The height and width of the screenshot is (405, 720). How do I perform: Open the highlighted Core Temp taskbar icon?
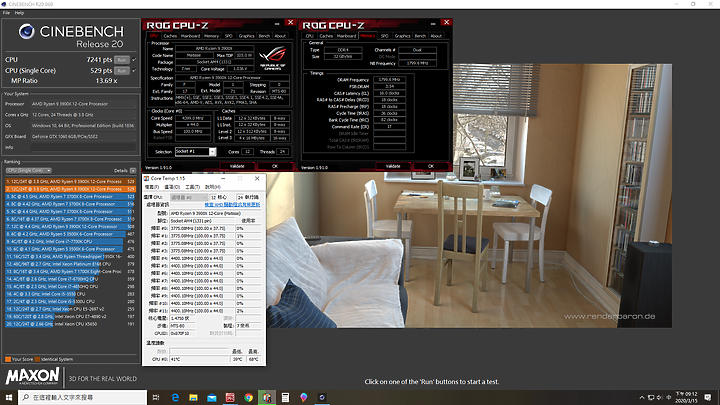click(267, 397)
